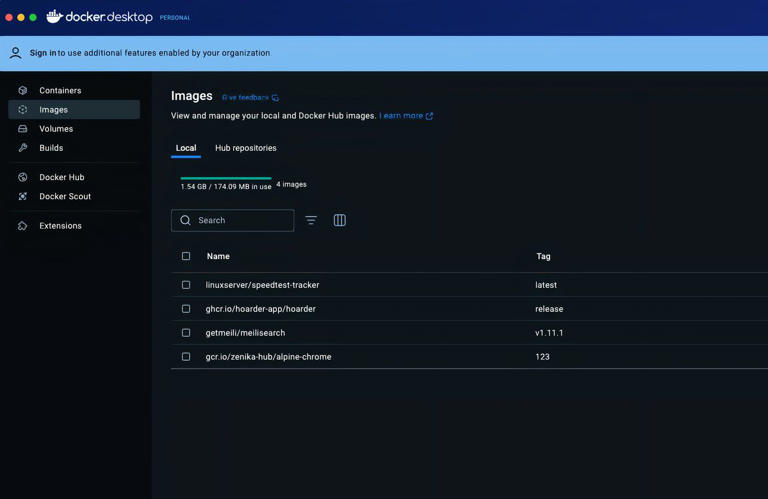Screen dimensions: 768x499
Task: Open Extensions via the puzzle icon
Action: pos(23,226)
